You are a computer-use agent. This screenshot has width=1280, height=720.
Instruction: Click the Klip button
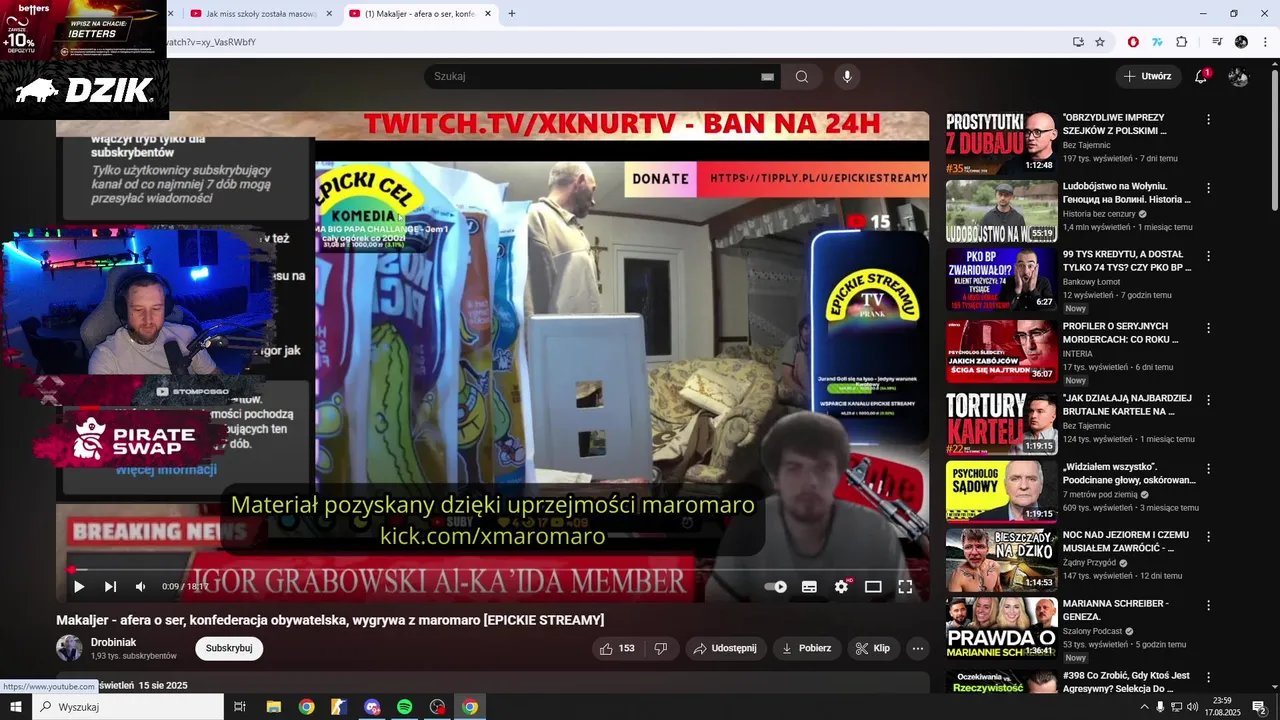click(873, 648)
